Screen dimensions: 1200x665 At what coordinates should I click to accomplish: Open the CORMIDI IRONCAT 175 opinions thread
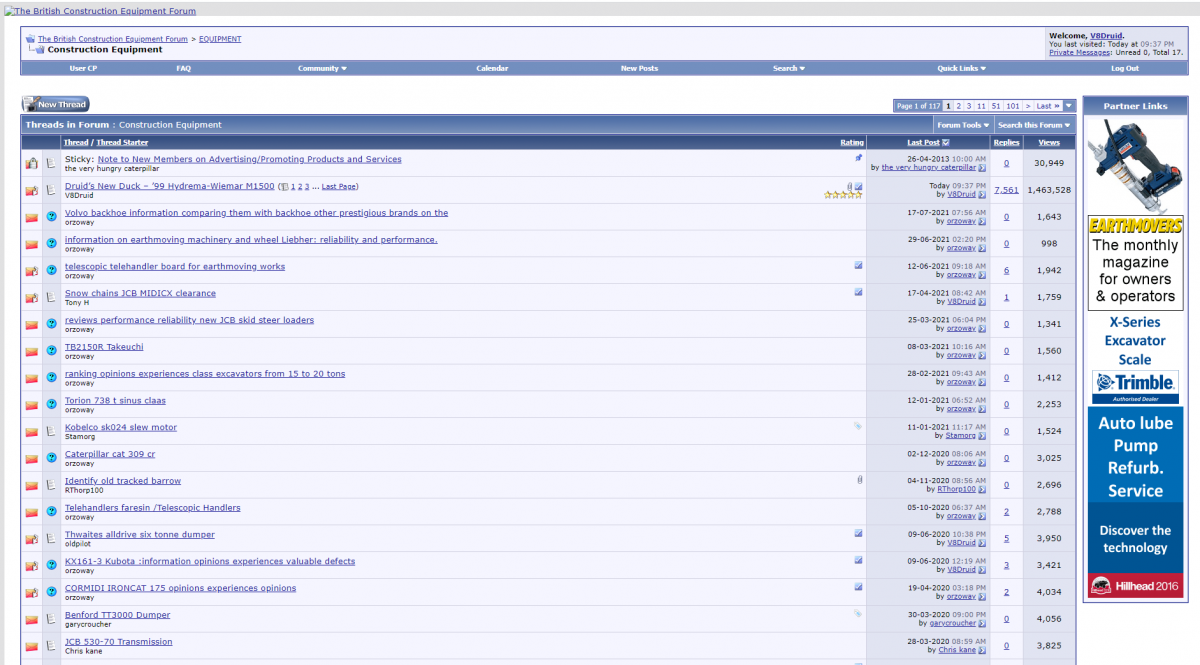181,588
